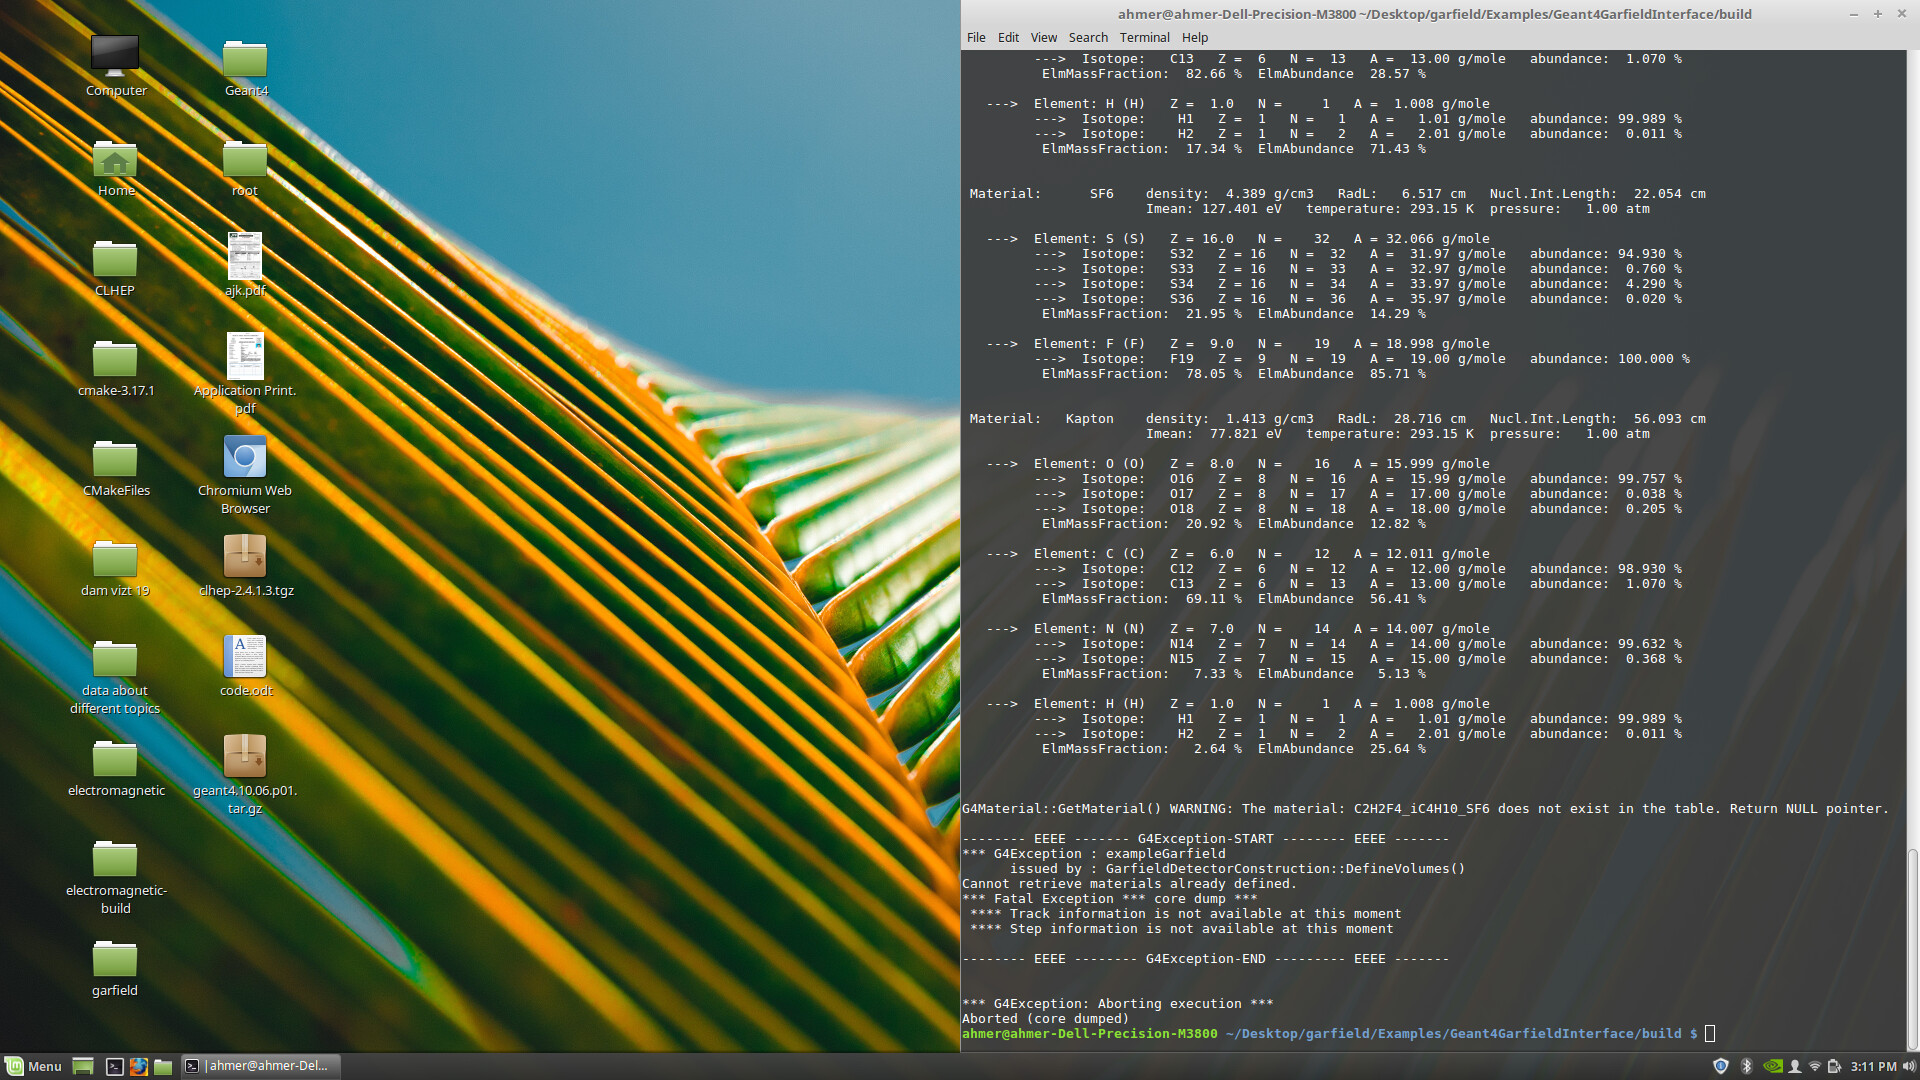Click 'G4Exception: Aborting execution' line
Image resolution: width=1920 pixels, height=1080 pixels.
click(x=1117, y=1004)
